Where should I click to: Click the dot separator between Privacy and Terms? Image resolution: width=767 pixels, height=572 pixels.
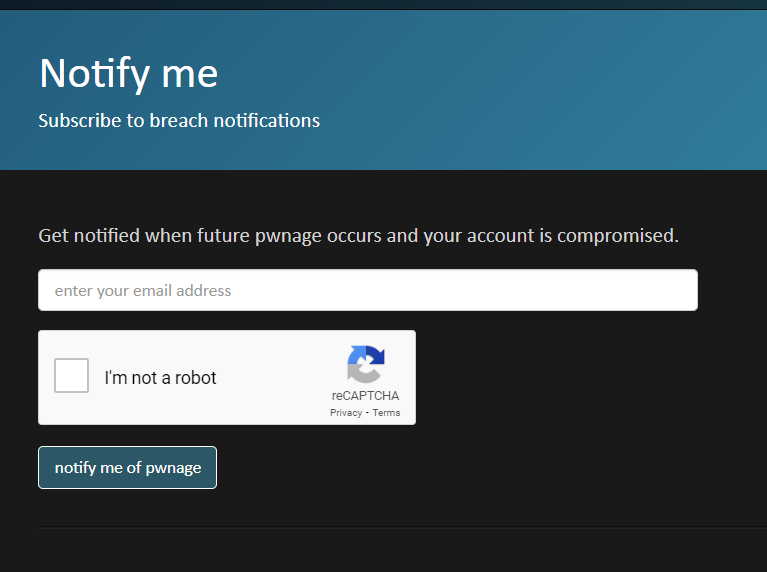click(x=367, y=412)
